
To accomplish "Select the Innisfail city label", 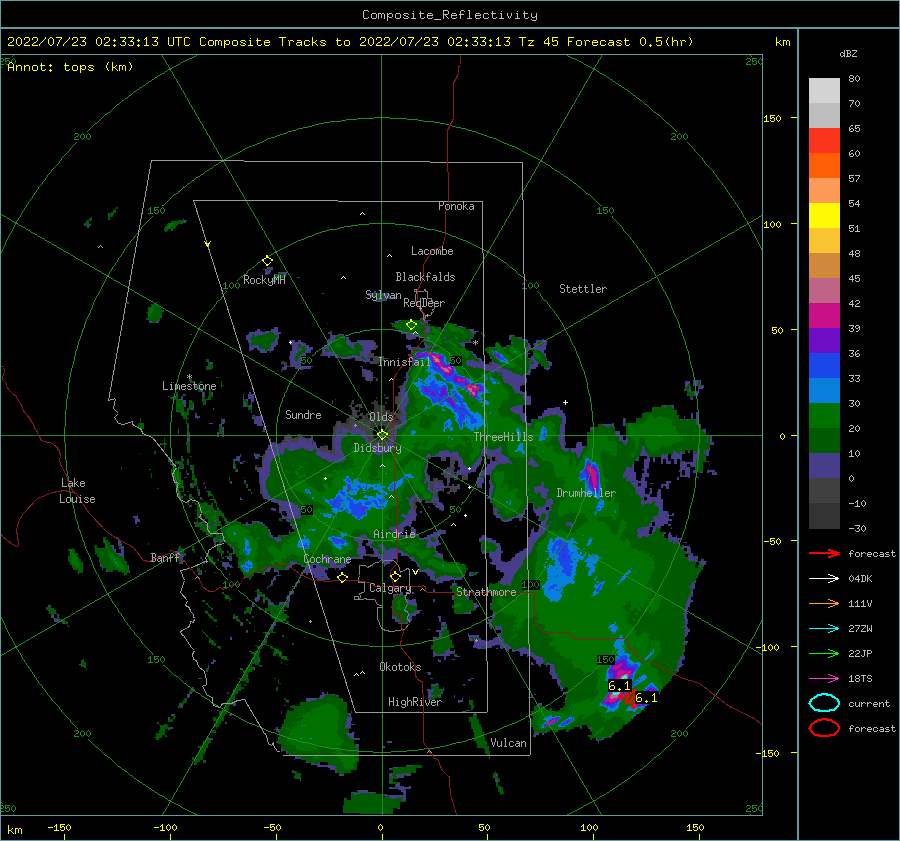I will 404,362.
